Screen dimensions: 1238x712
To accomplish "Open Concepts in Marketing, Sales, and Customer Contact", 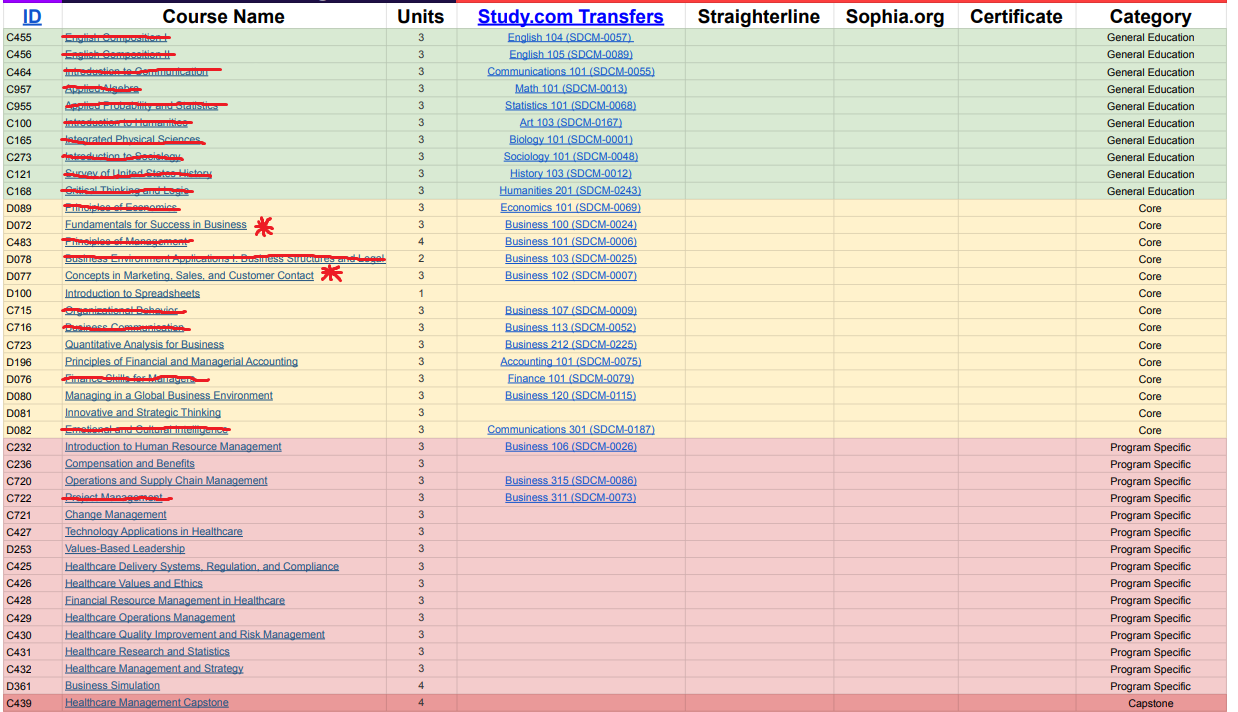I will (189, 276).
